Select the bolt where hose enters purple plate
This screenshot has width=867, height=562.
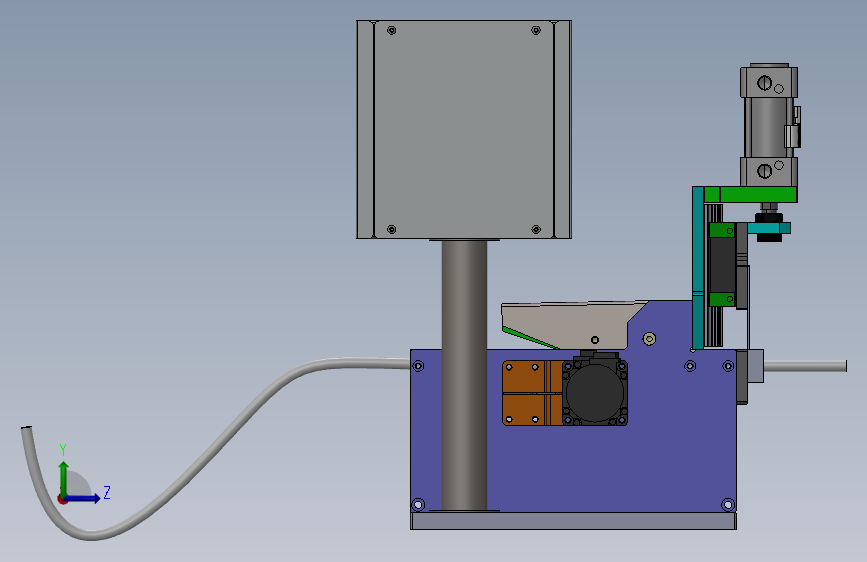tap(419, 366)
